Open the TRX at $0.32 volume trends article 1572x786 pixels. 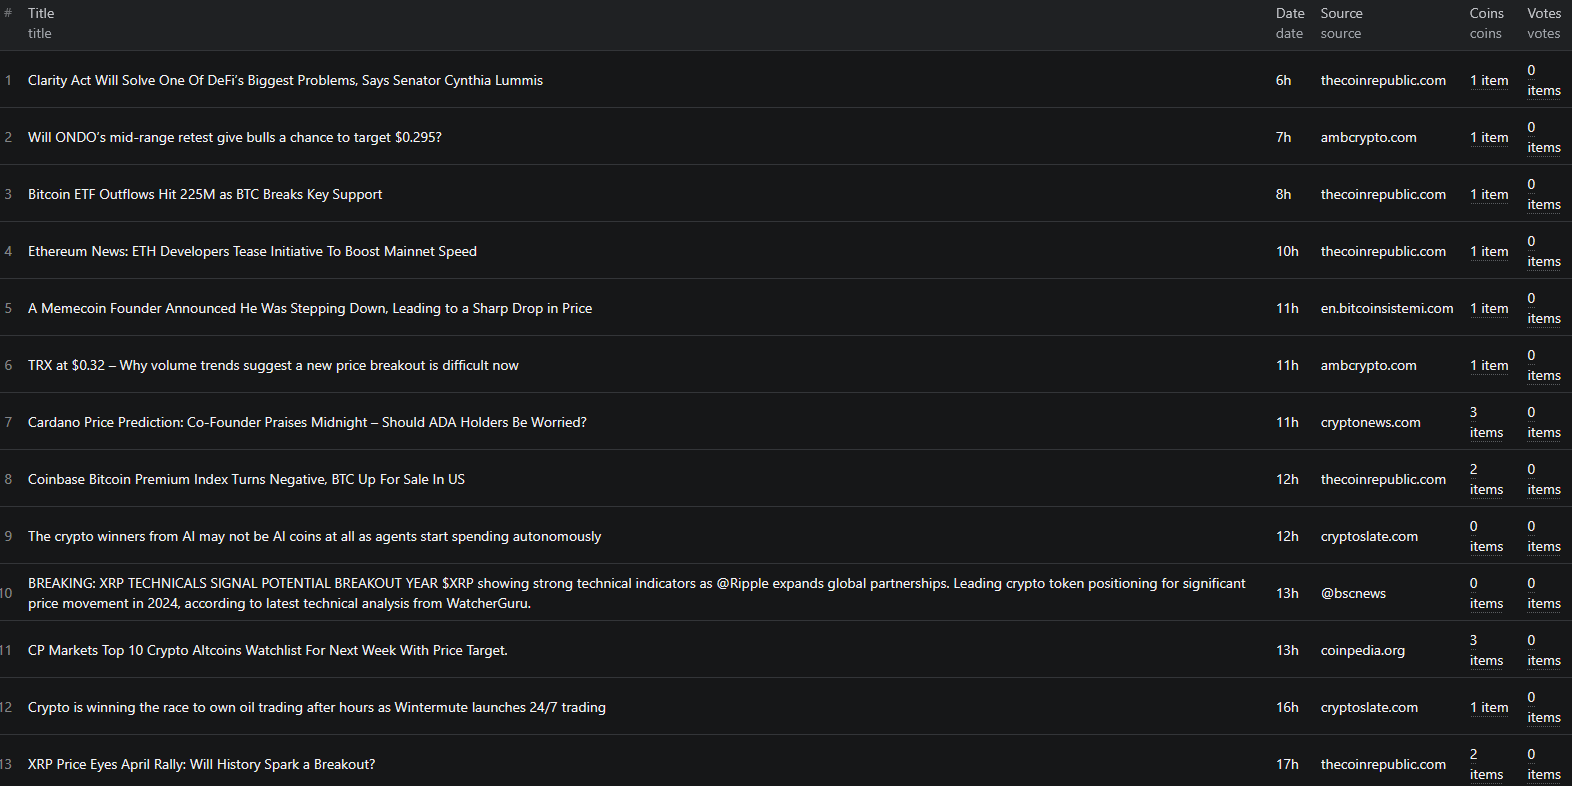tap(273, 365)
